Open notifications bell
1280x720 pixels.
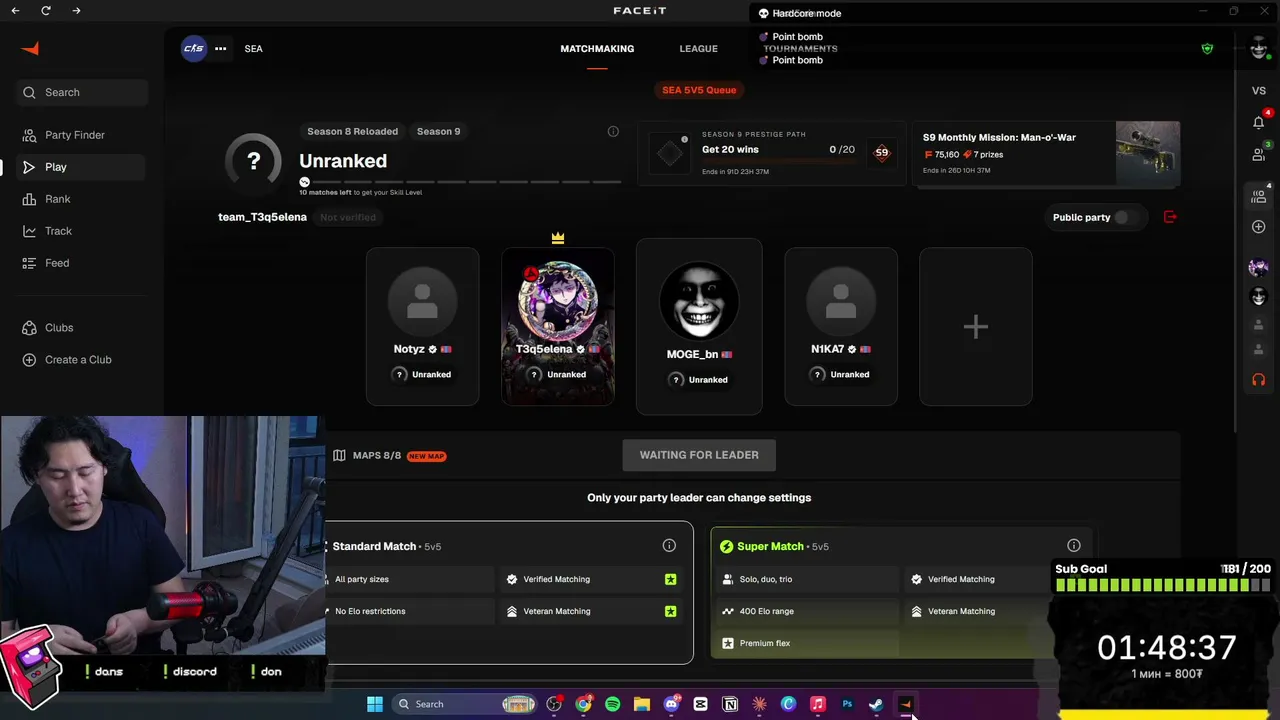(x=1258, y=122)
